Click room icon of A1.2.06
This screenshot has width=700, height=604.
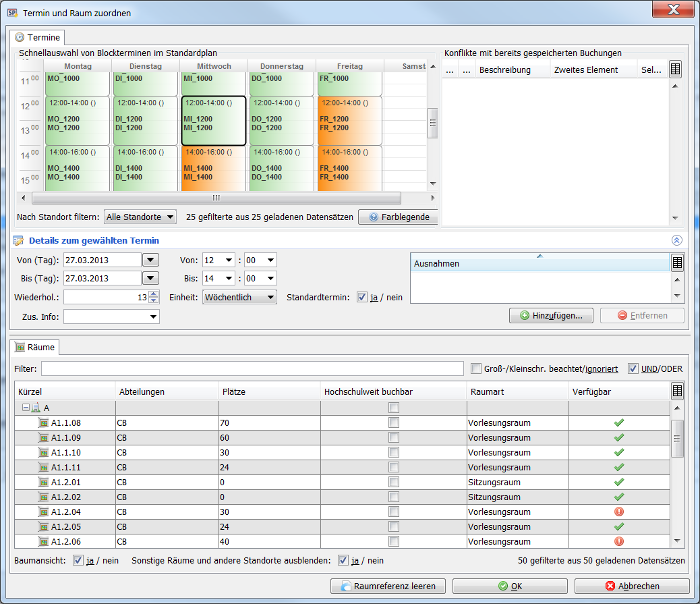43,542
